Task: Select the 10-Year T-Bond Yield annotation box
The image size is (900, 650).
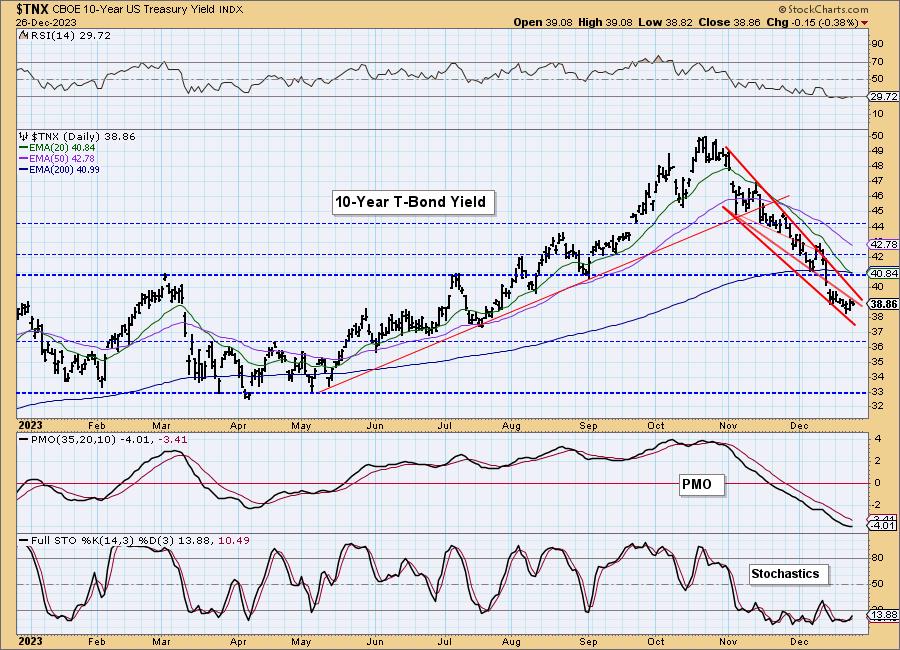Action: [413, 202]
